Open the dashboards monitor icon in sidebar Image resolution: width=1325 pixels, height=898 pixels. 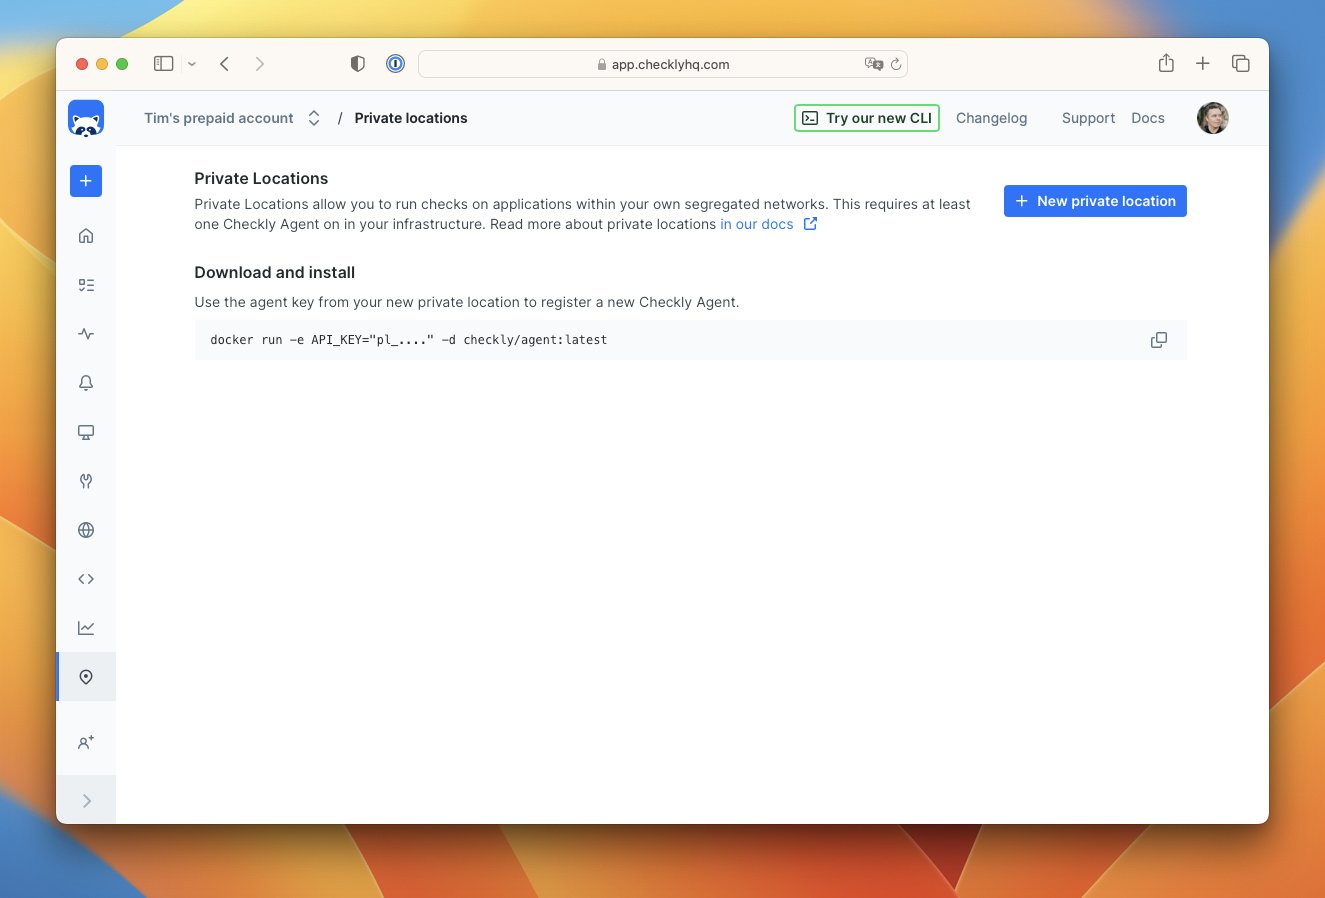click(86, 432)
